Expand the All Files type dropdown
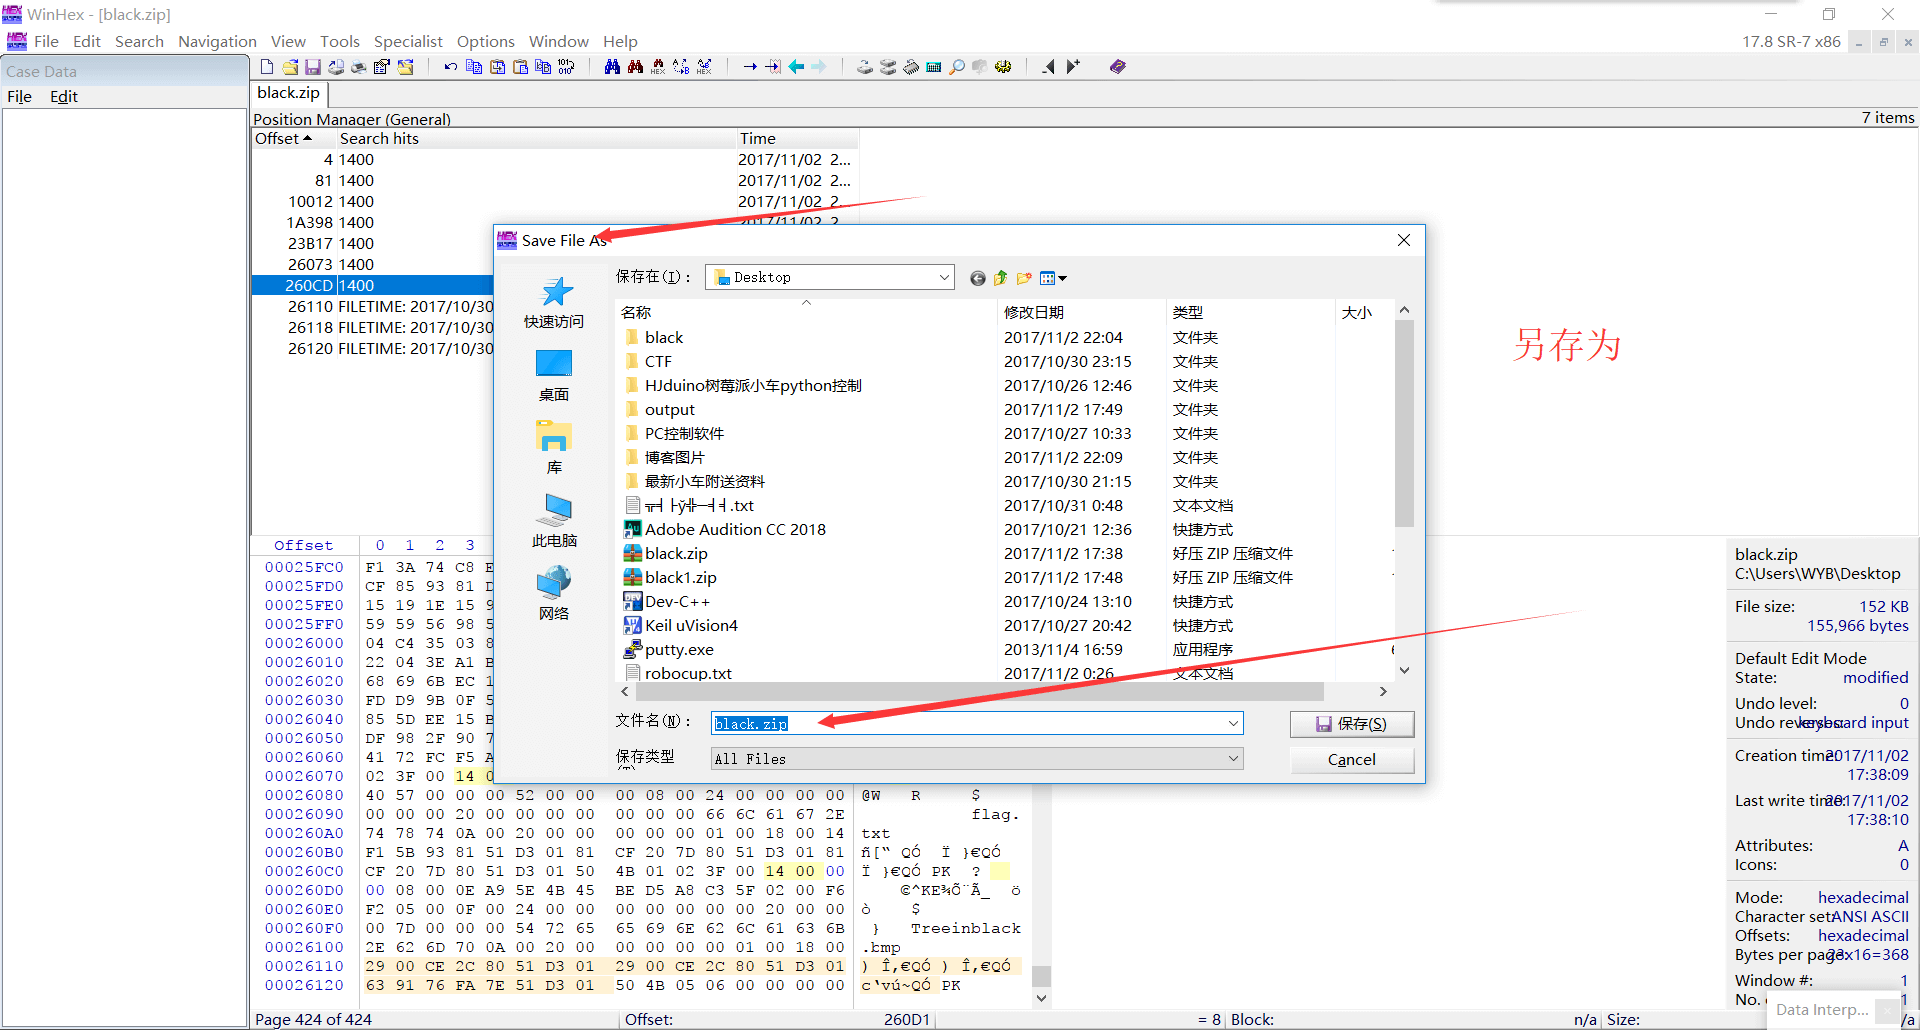Screen dimensions: 1920x1030 coord(1232,759)
